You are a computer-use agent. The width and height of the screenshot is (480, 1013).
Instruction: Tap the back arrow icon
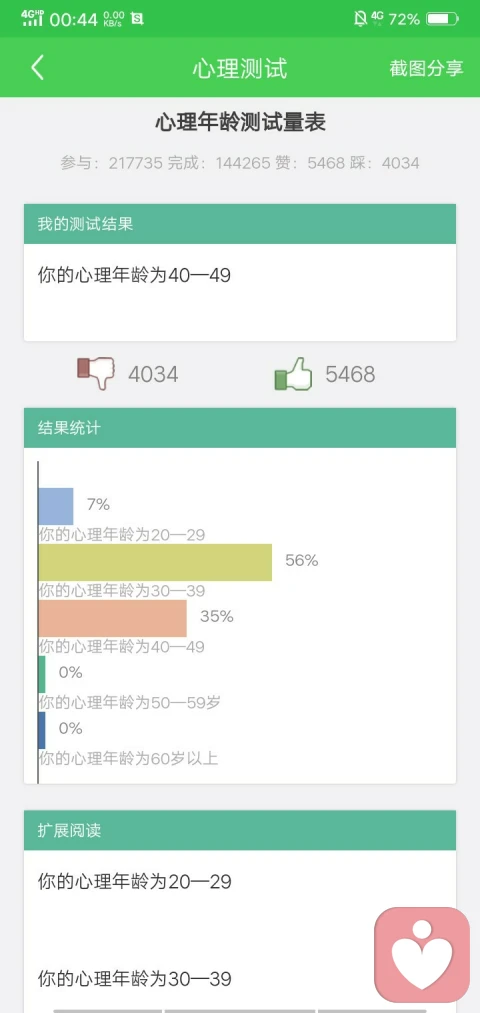(37, 68)
